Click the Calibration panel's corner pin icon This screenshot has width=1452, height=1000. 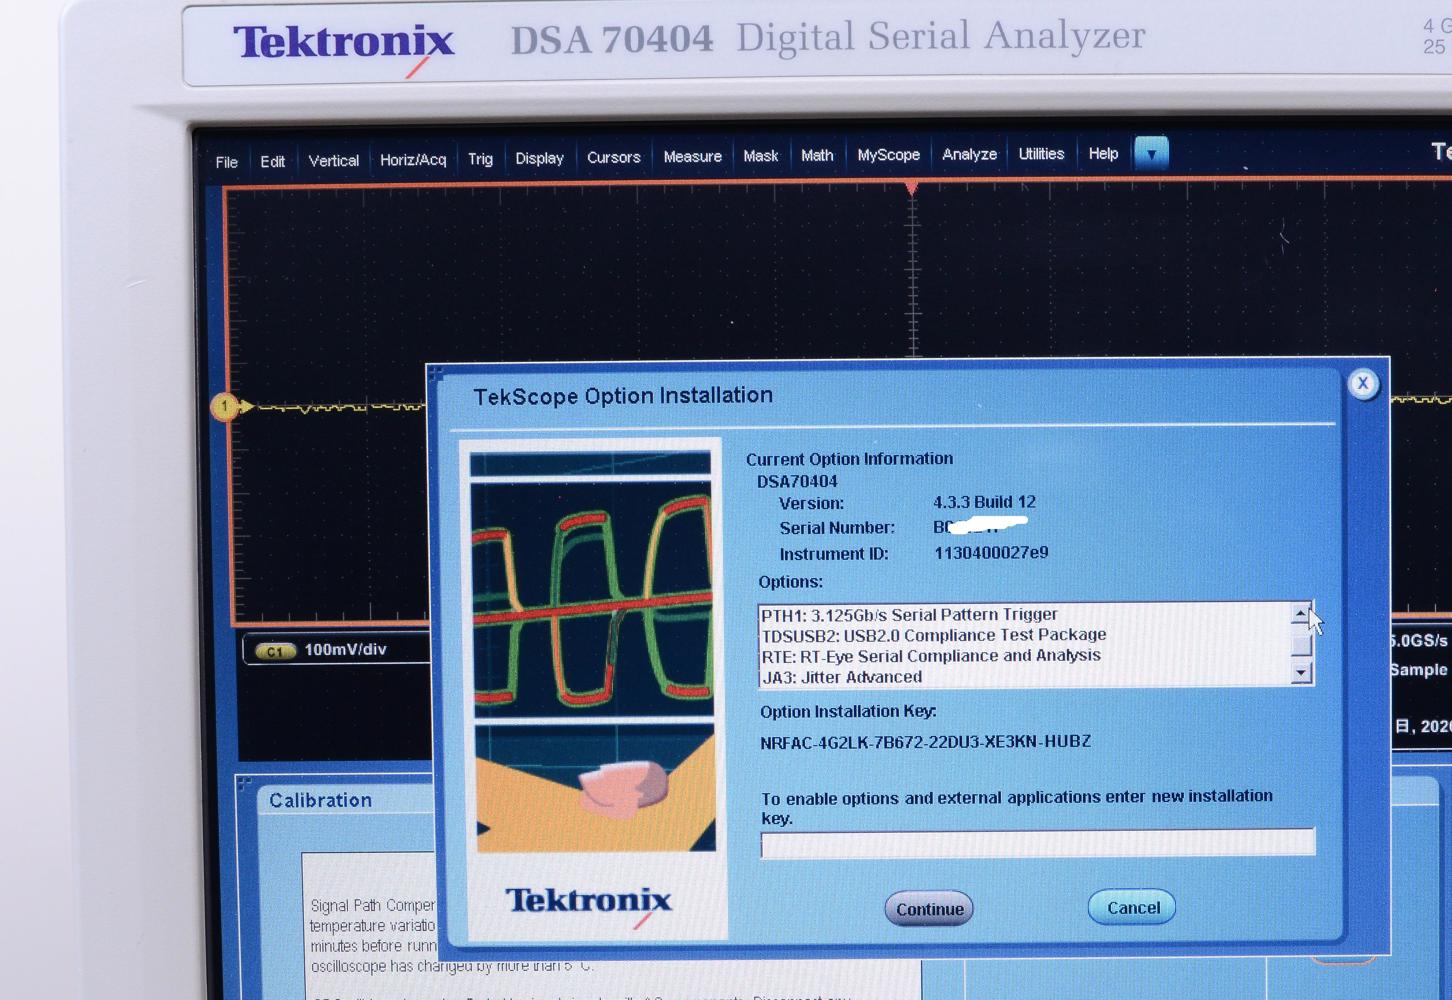coord(244,783)
